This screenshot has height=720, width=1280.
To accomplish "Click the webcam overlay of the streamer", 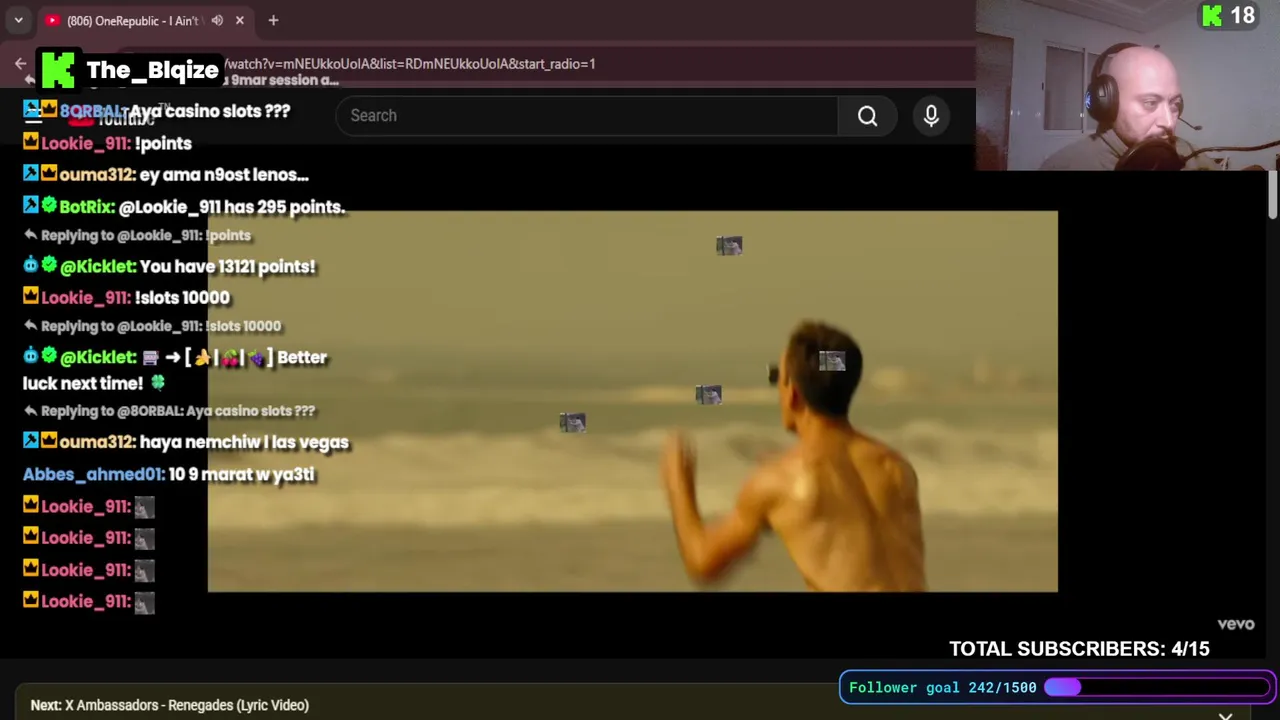I will pos(1128,85).
